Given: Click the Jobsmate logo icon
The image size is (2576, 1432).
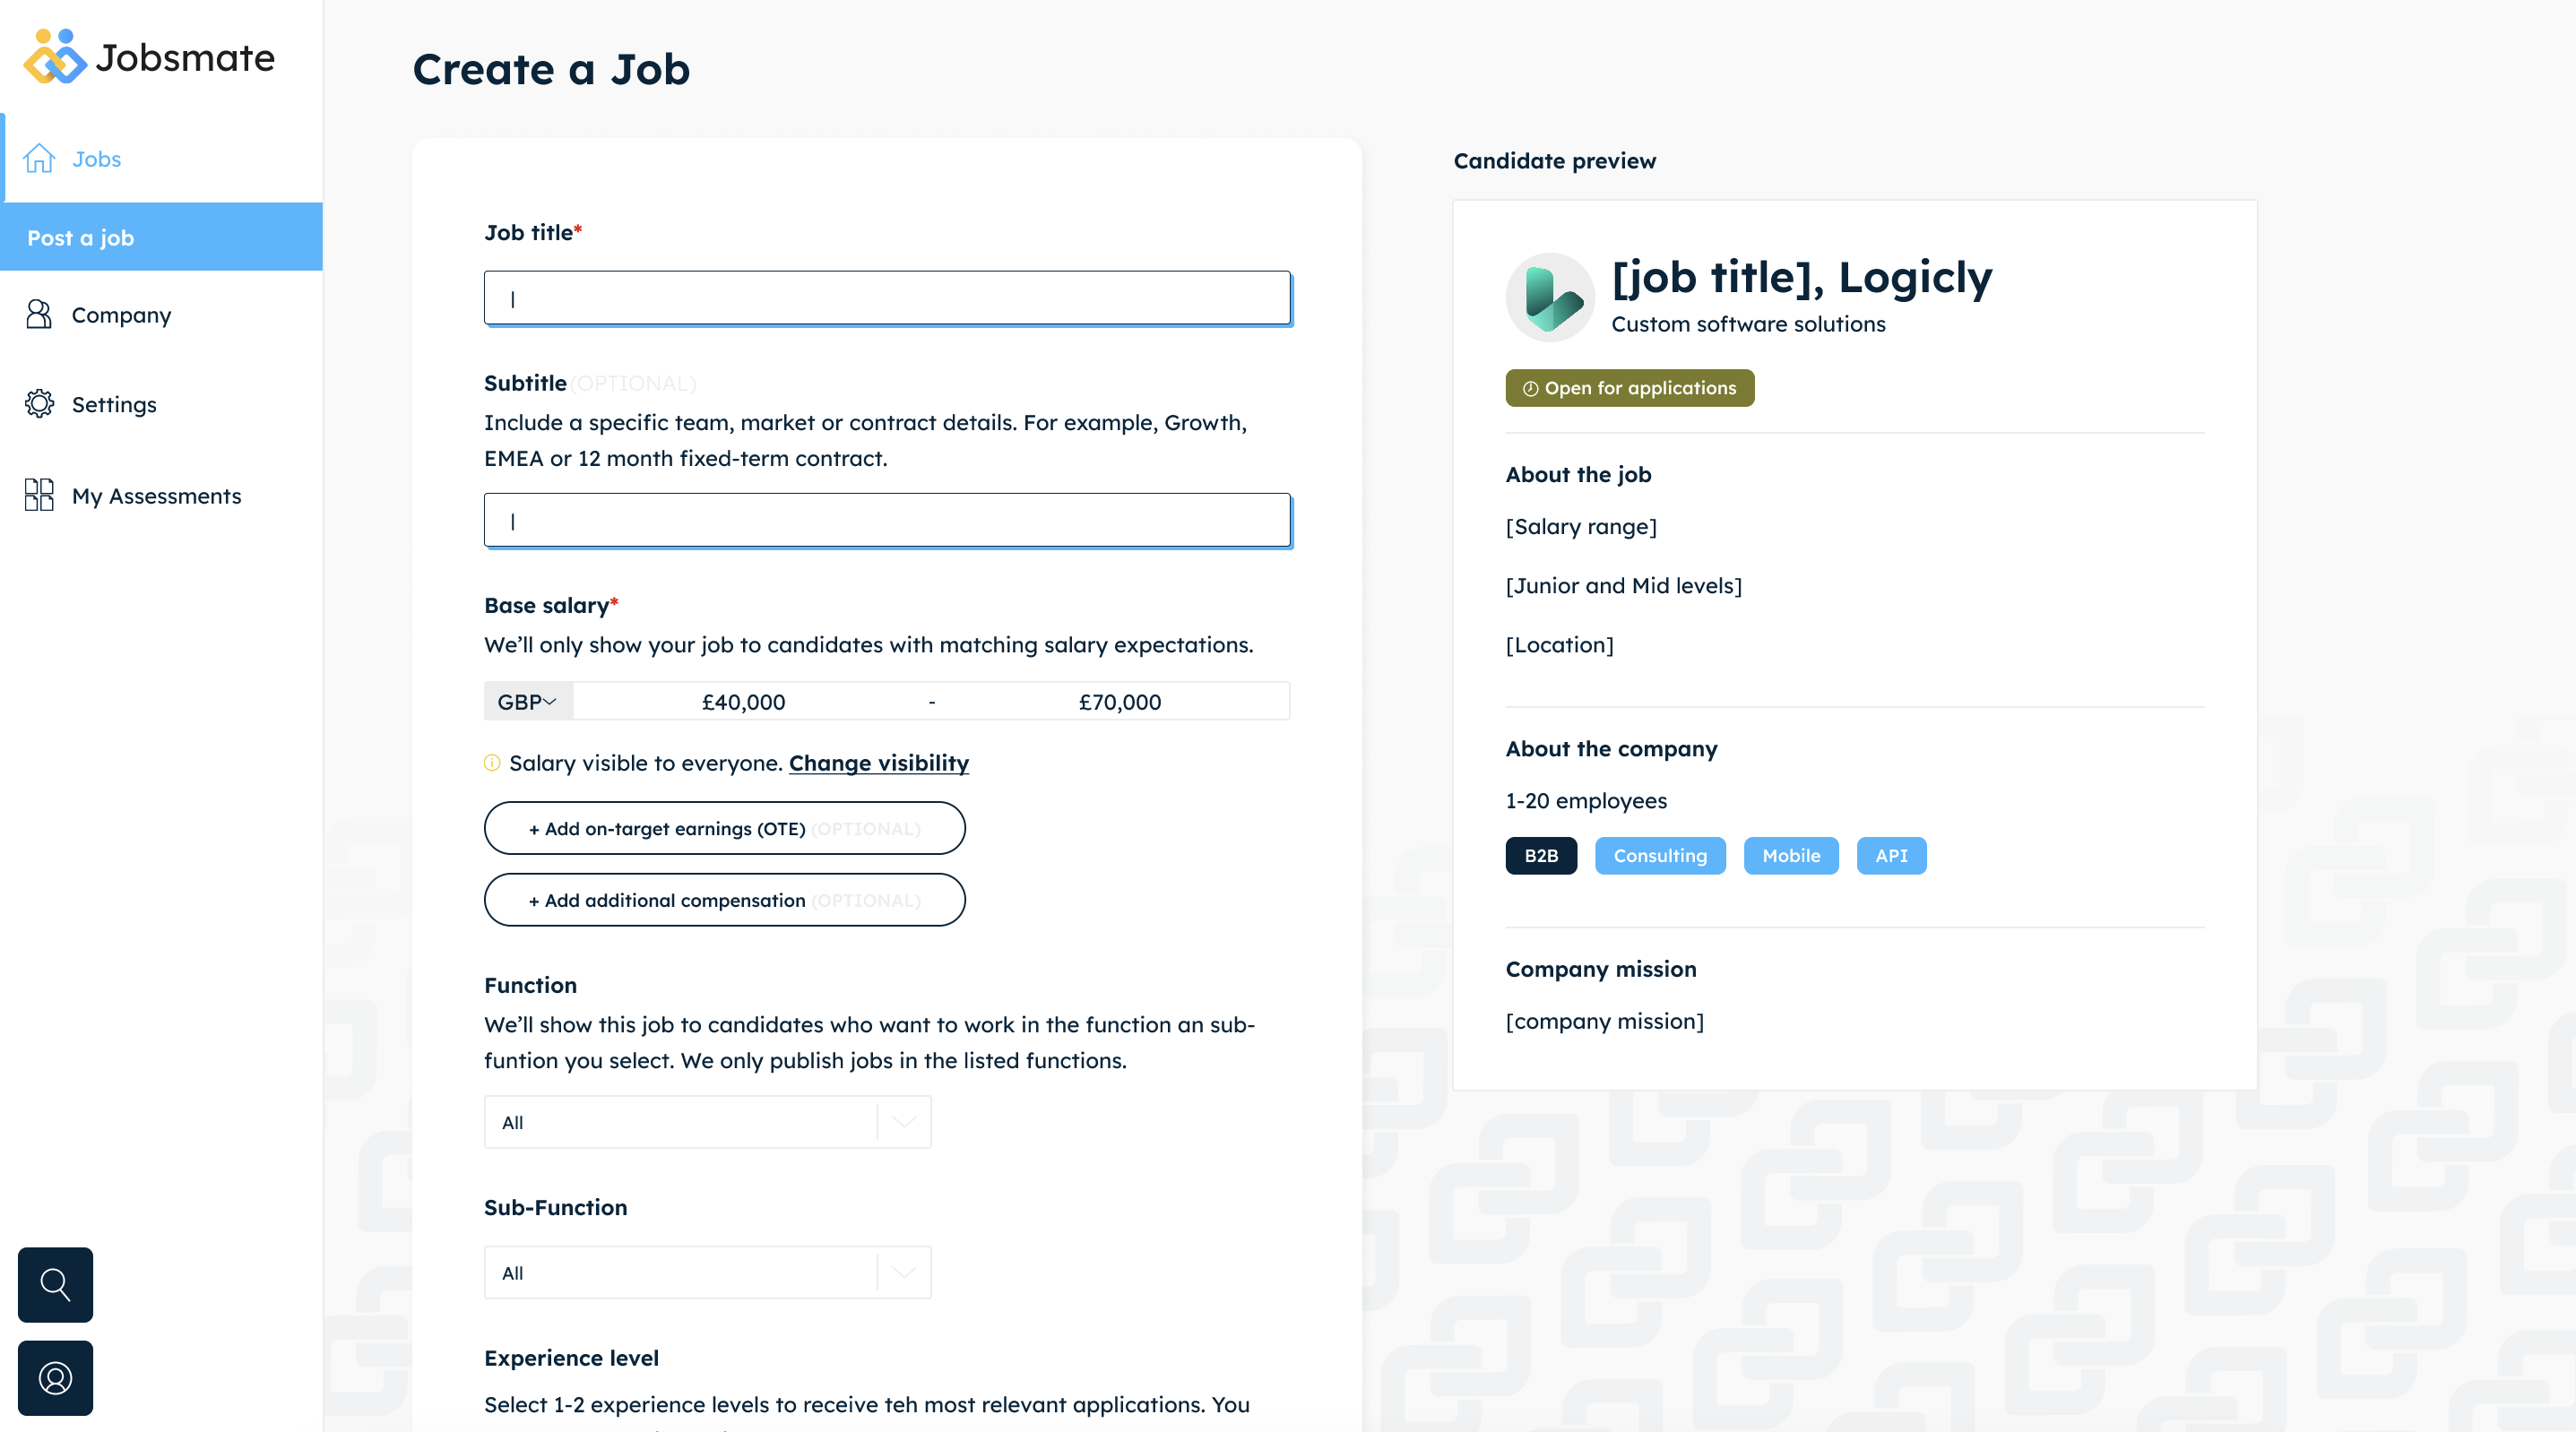Looking at the screenshot, I should (55, 57).
